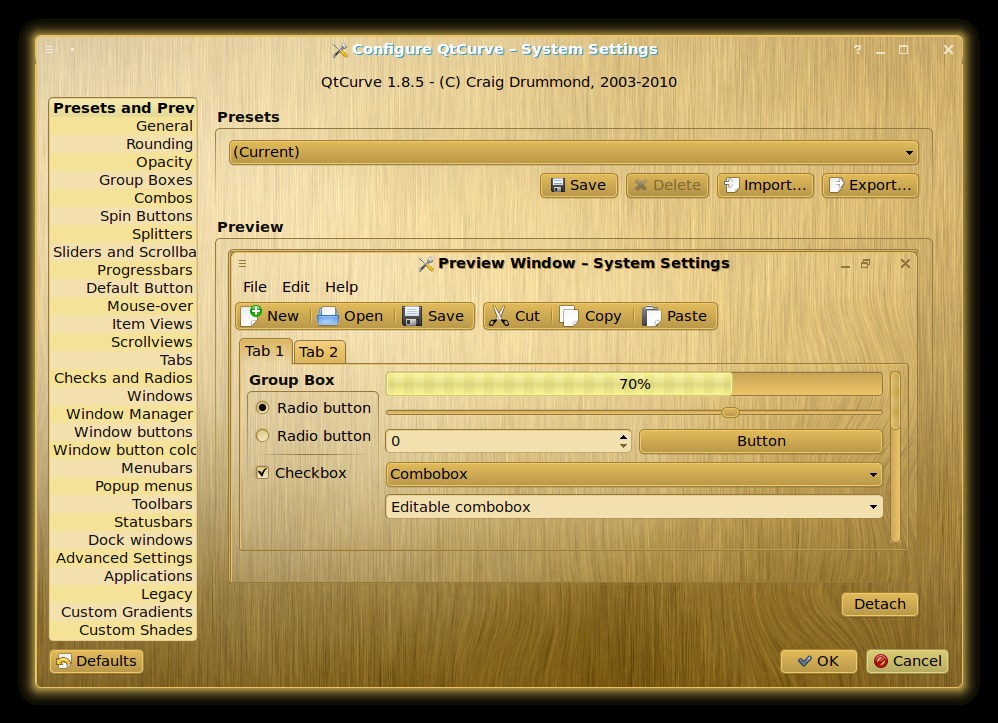Expand the Editable combobox arrow

tap(873, 507)
